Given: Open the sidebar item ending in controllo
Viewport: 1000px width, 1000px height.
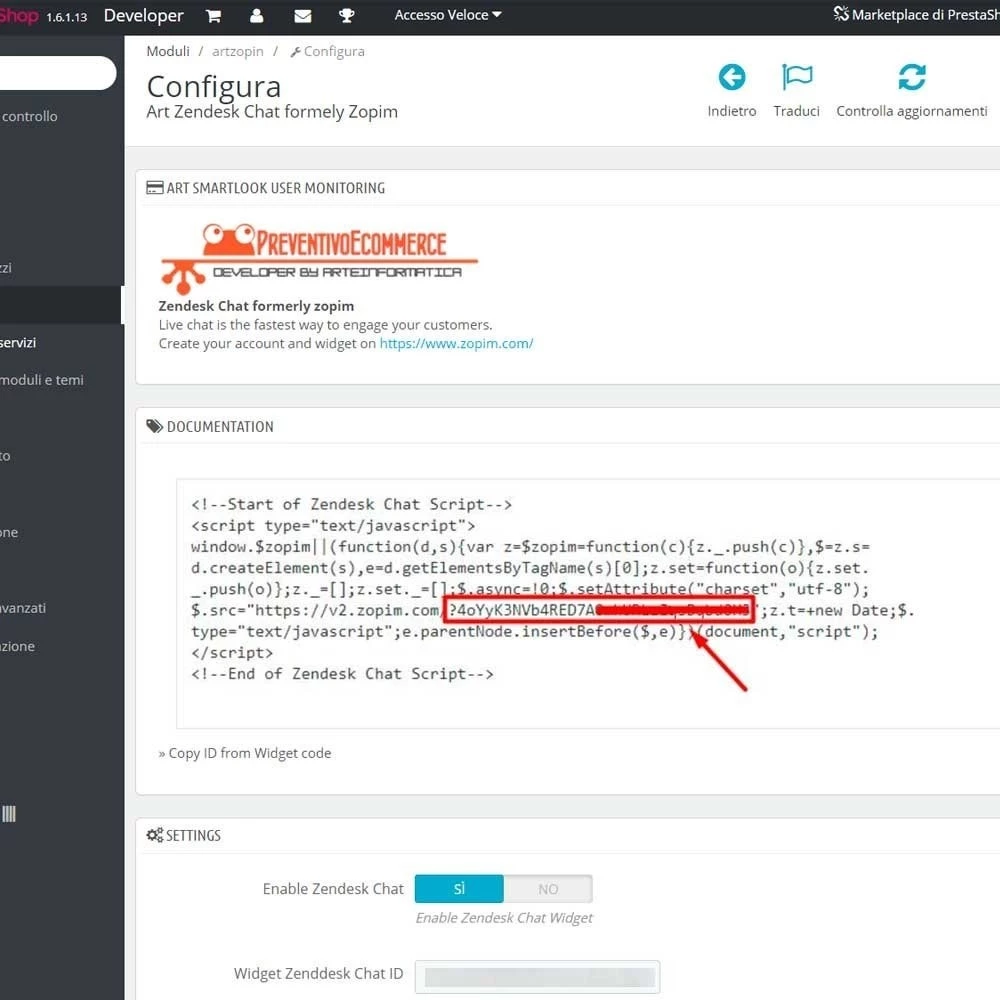Looking at the screenshot, I should pos(29,116).
